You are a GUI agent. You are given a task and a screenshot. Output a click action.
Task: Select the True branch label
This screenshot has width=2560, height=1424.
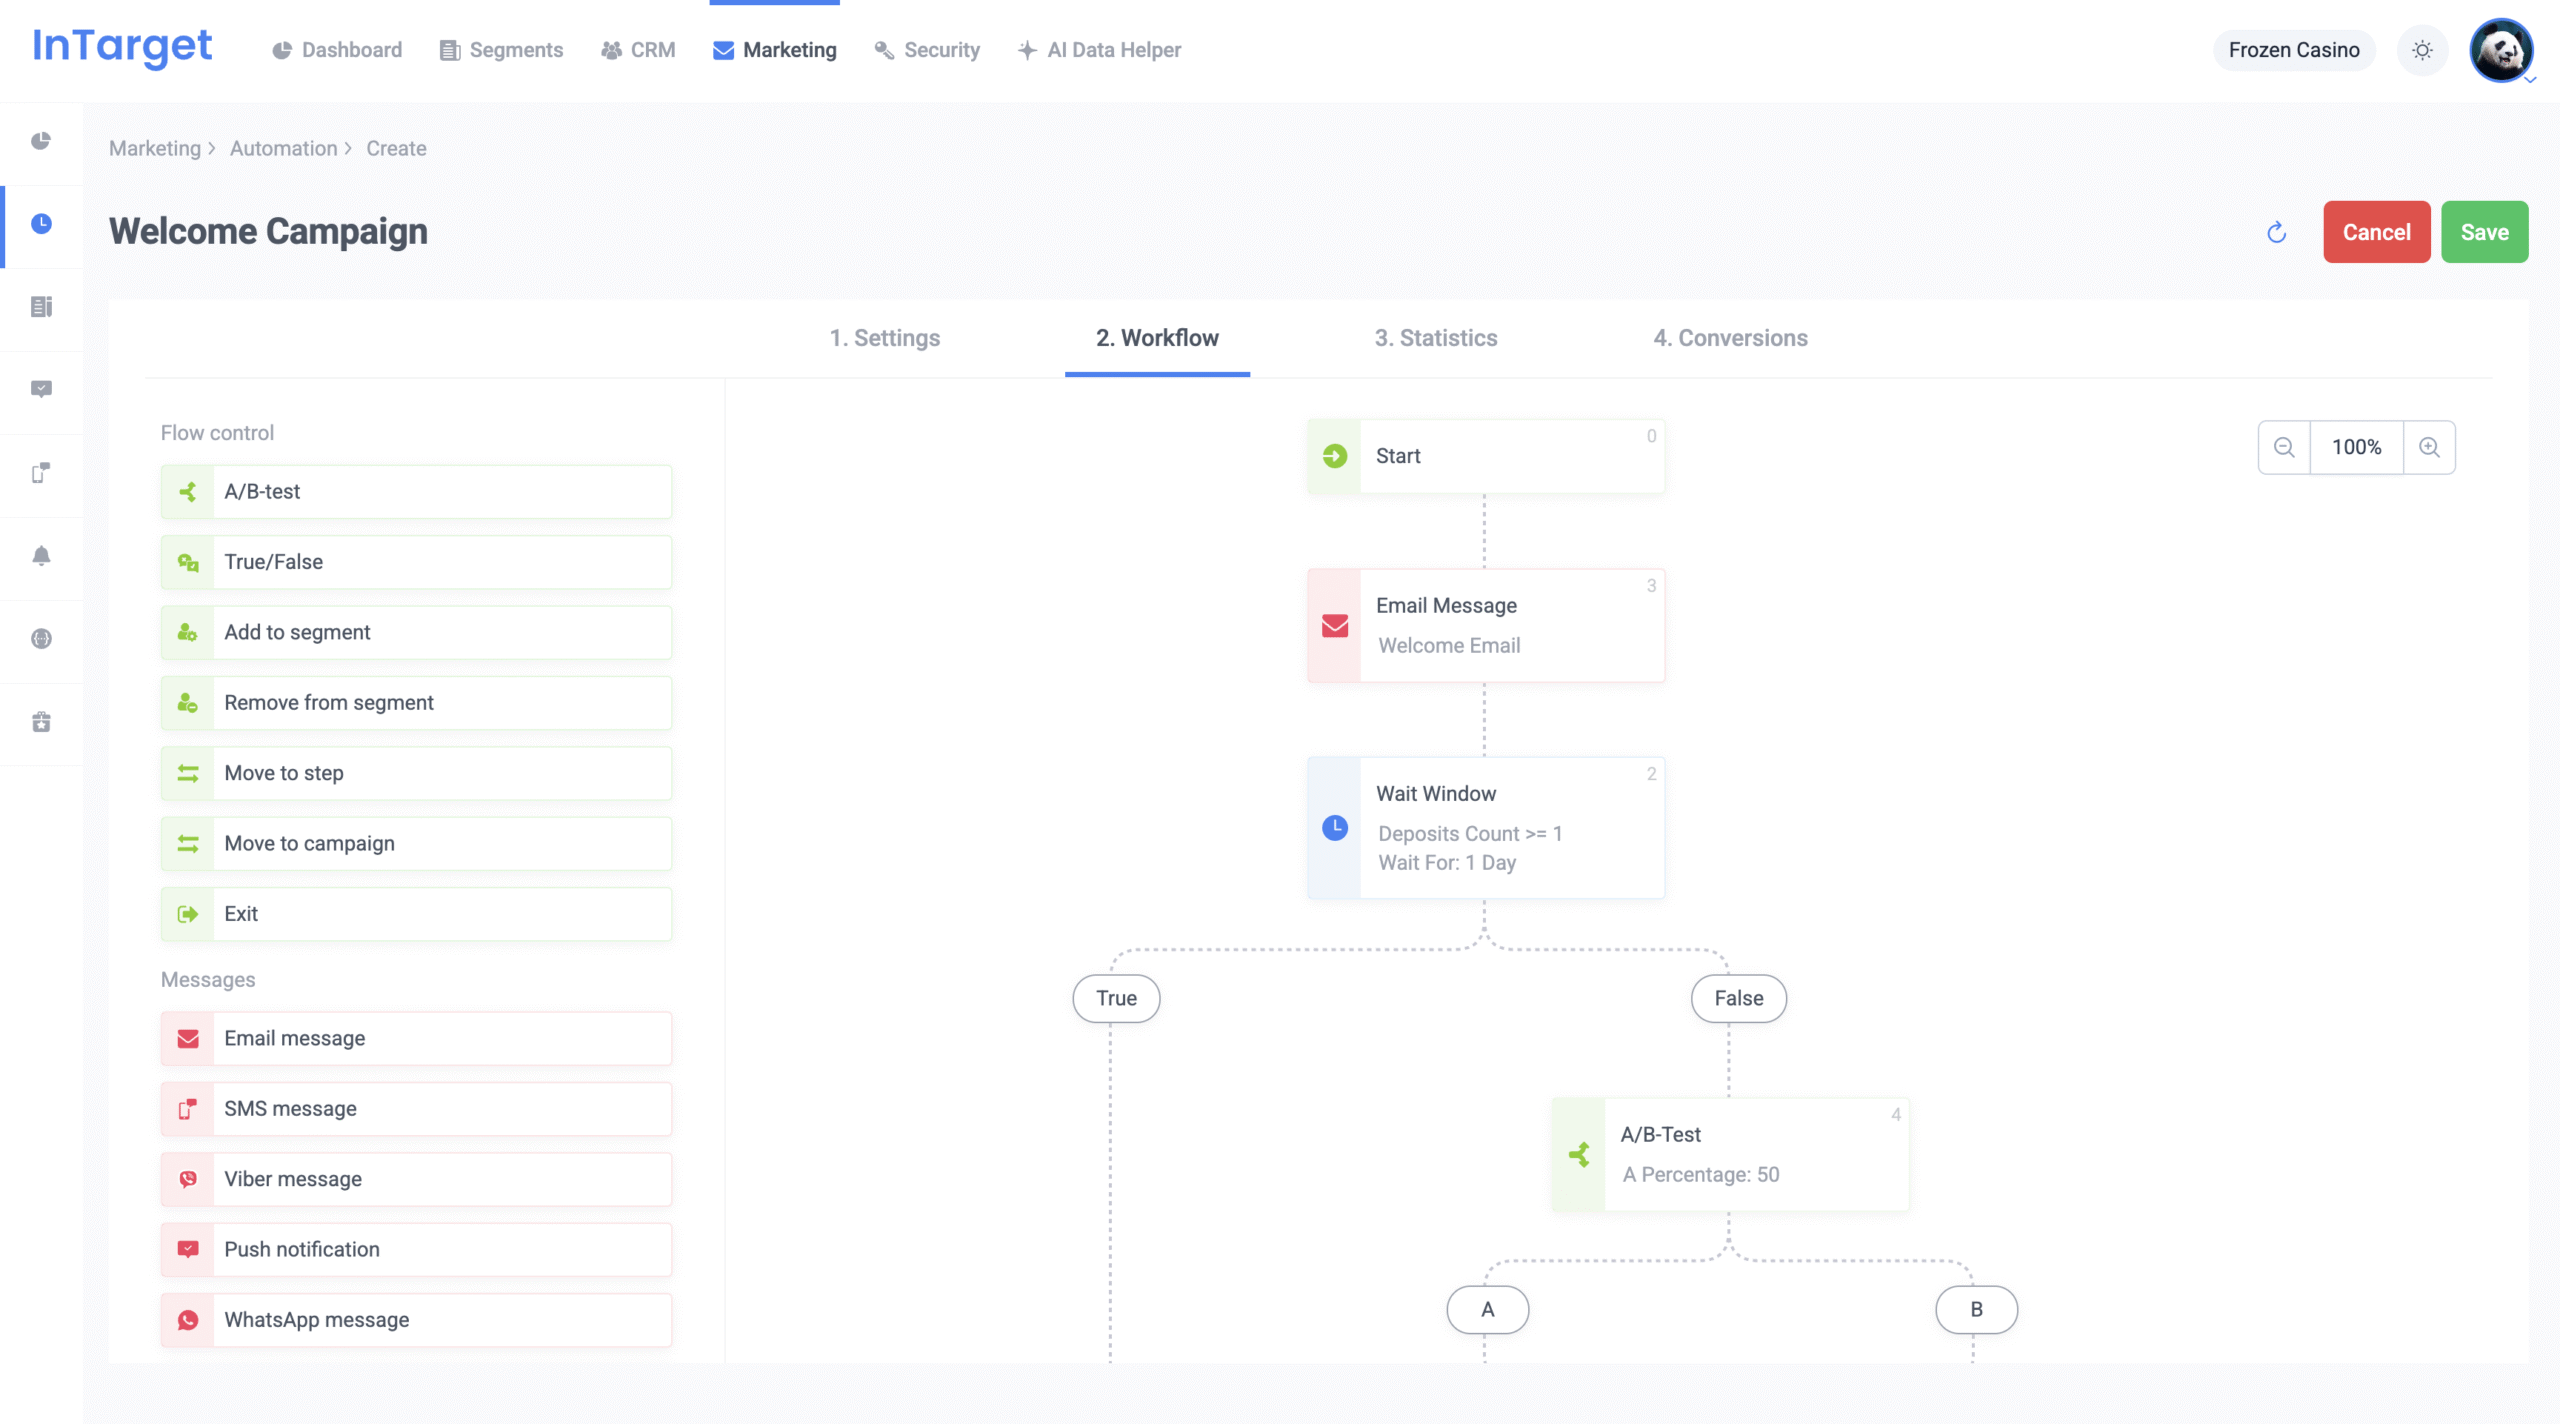(1116, 998)
